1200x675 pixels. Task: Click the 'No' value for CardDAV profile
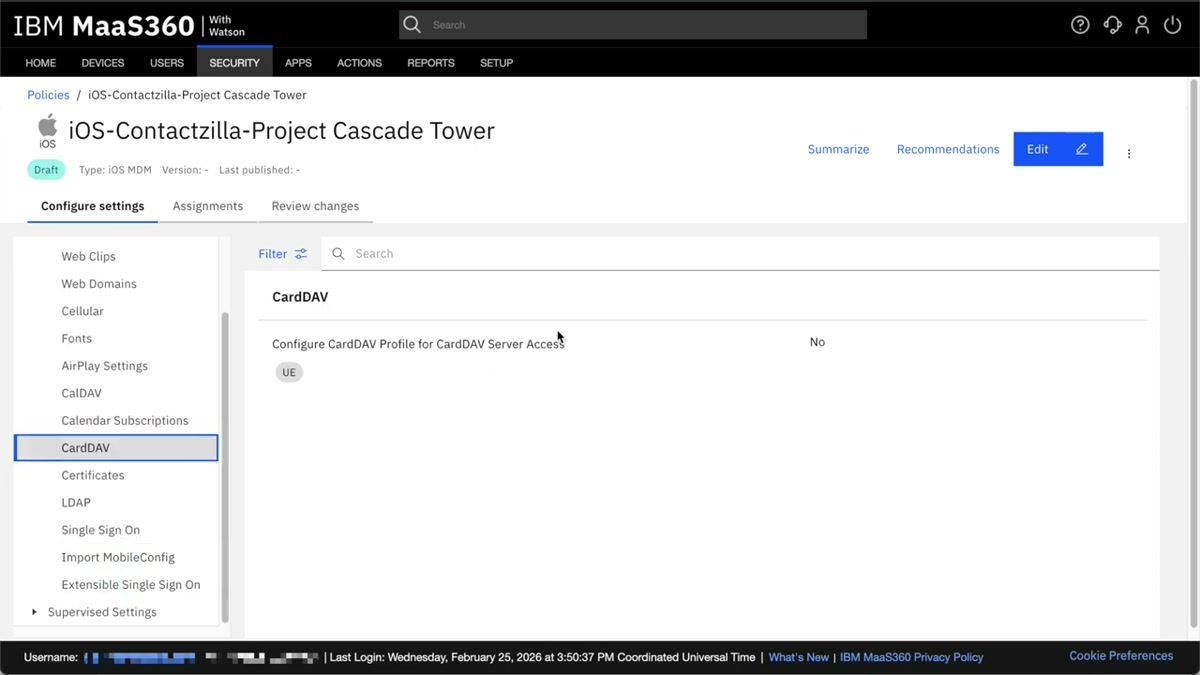[817, 342]
